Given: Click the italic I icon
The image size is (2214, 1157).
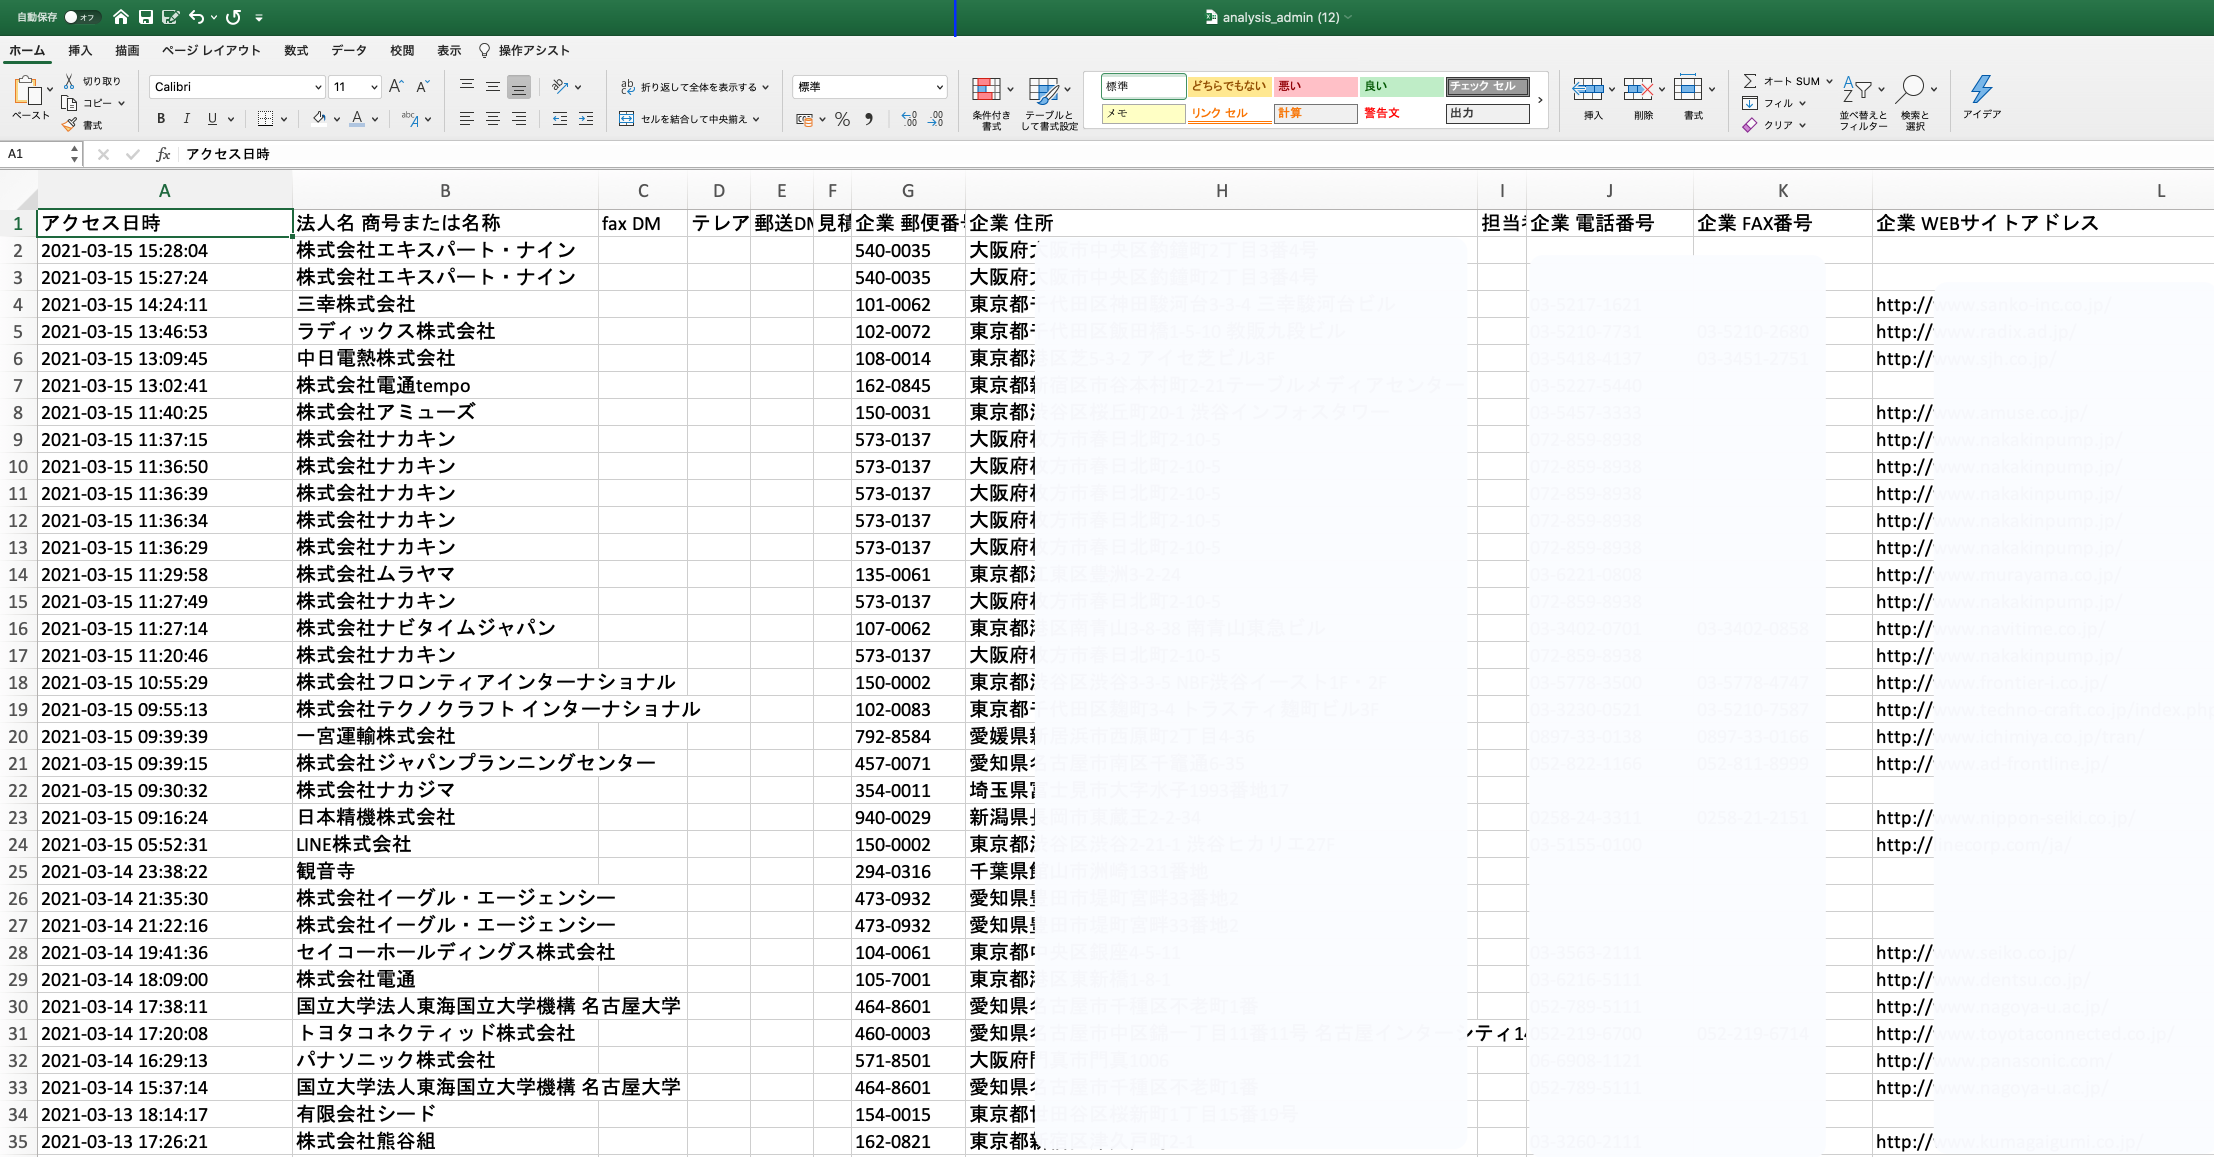Looking at the screenshot, I should [186, 119].
